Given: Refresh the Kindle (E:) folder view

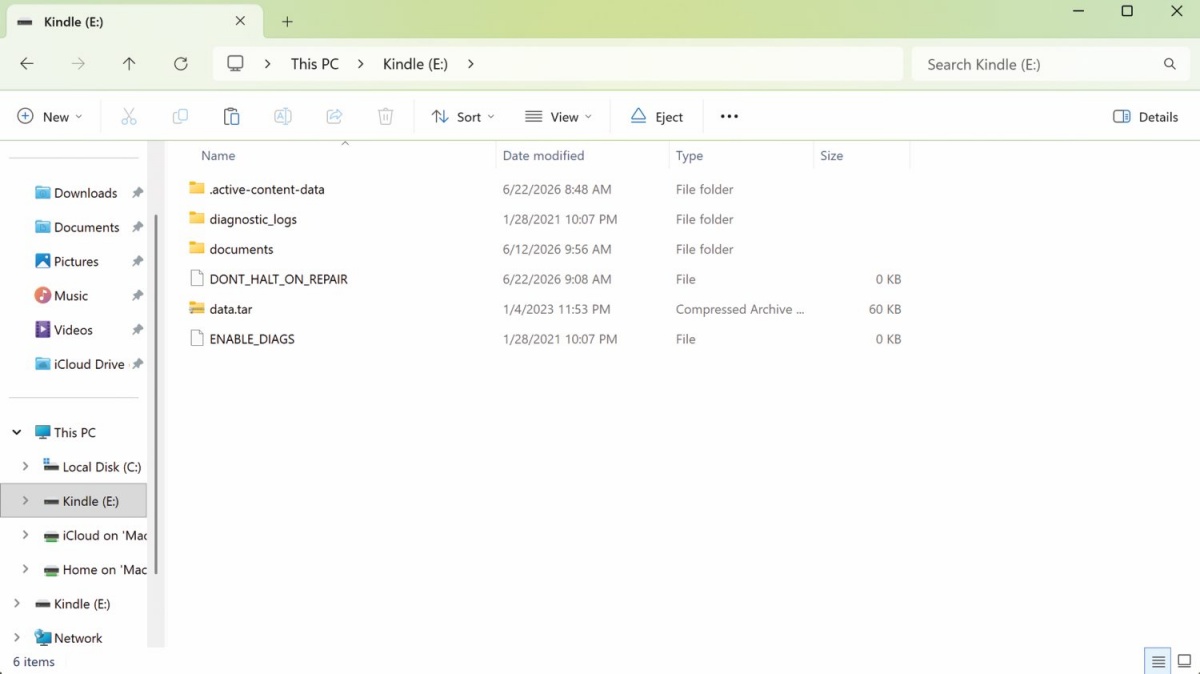Looking at the screenshot, I should point(181,64).
